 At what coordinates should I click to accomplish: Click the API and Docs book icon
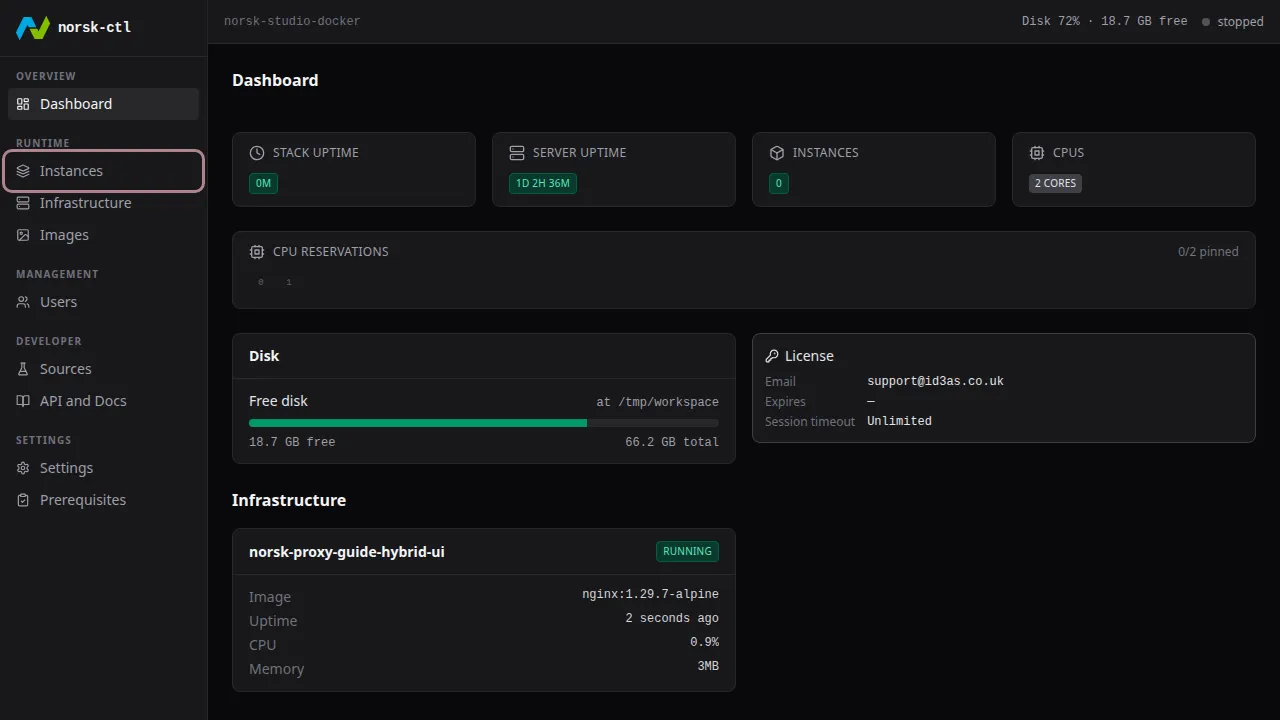point(23,401)
